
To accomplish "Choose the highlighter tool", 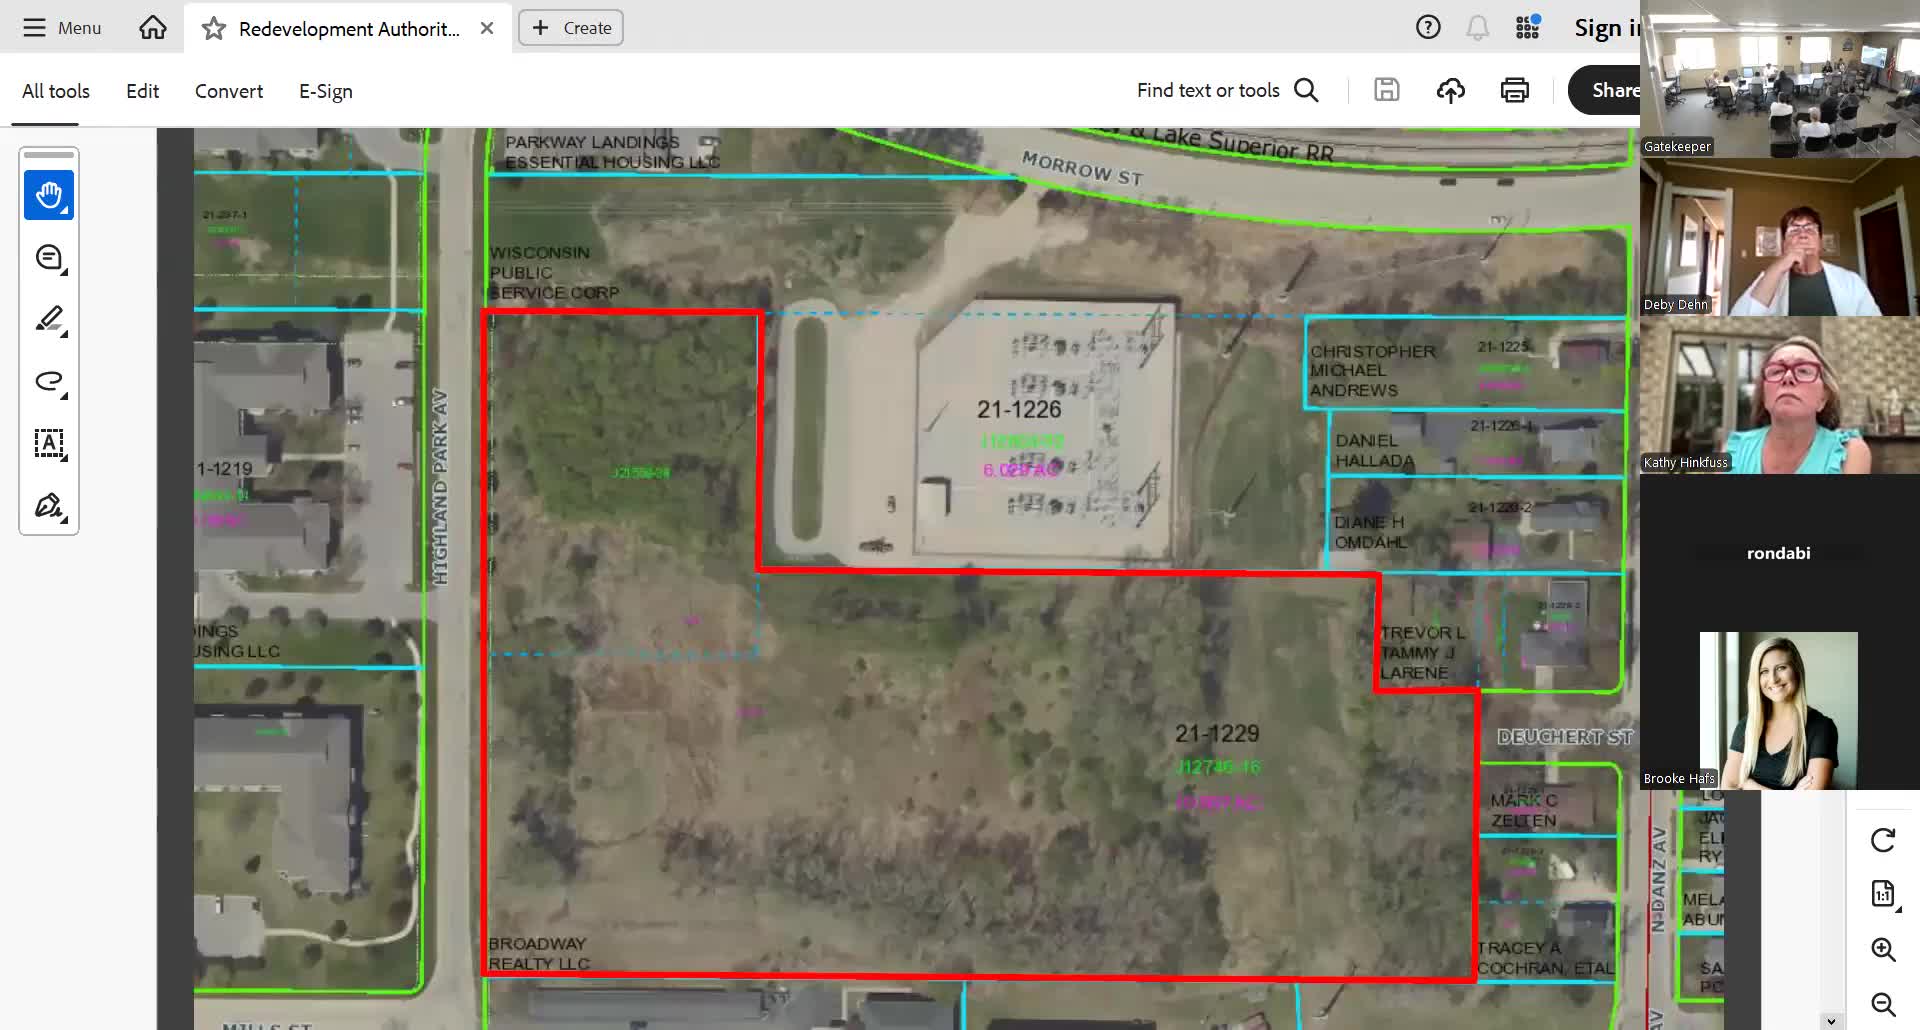I will point(49,320).
